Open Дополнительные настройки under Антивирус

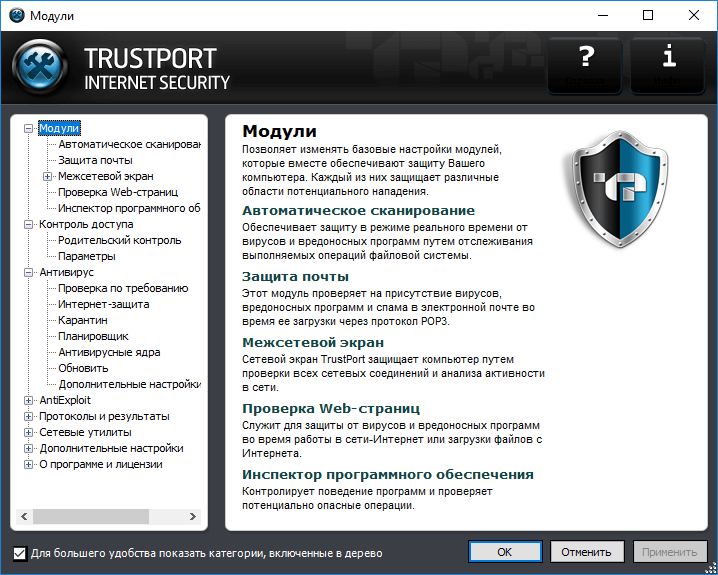(x=130, y=385)
